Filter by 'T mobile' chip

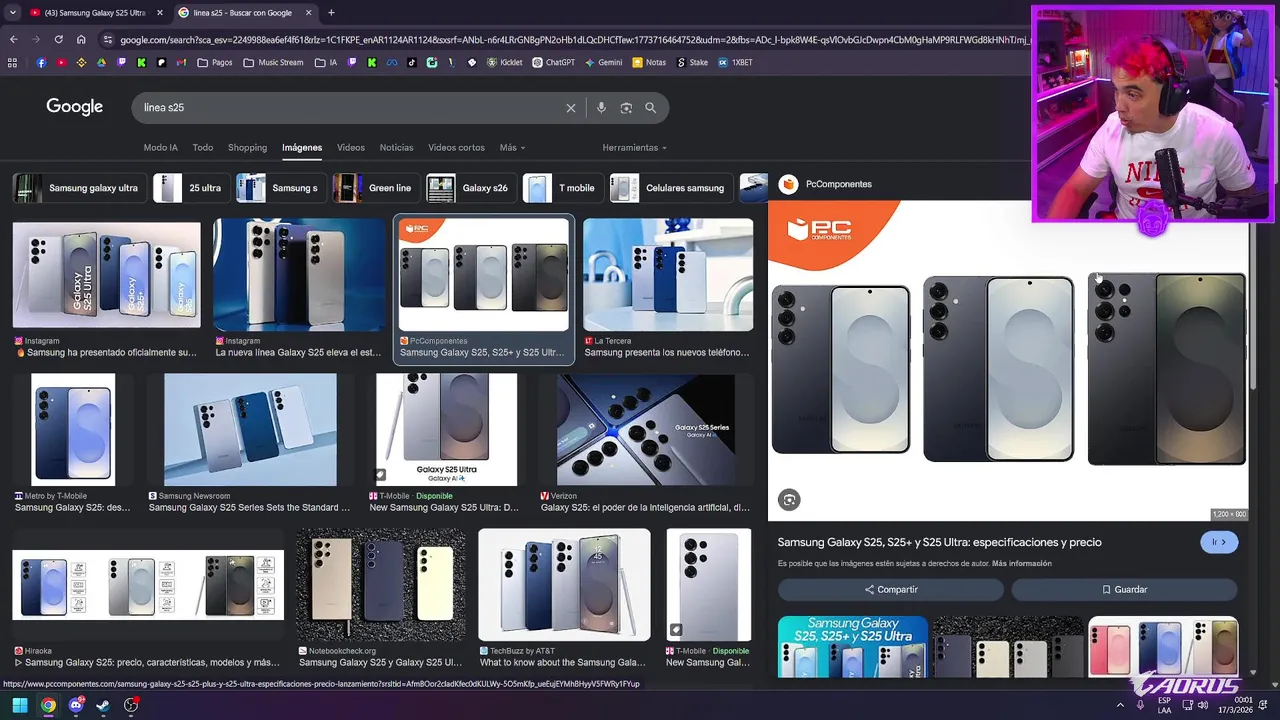(x=563, y=188)
